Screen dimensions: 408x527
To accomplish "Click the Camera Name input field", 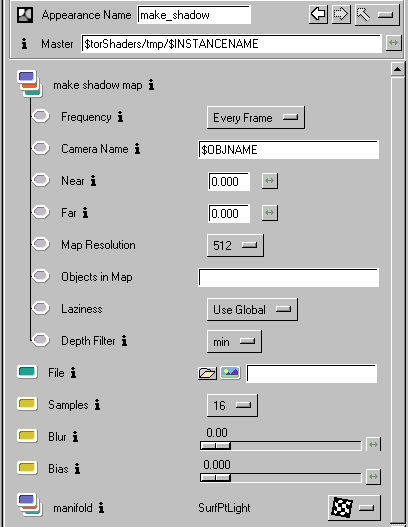I will (289, 150).
